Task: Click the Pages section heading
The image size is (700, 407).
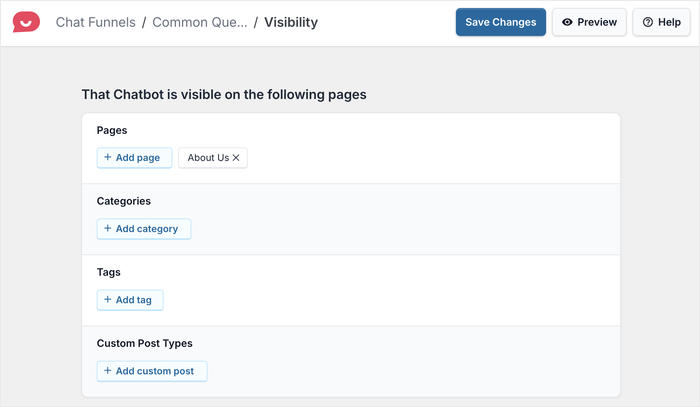Action: tap(112, 130)
